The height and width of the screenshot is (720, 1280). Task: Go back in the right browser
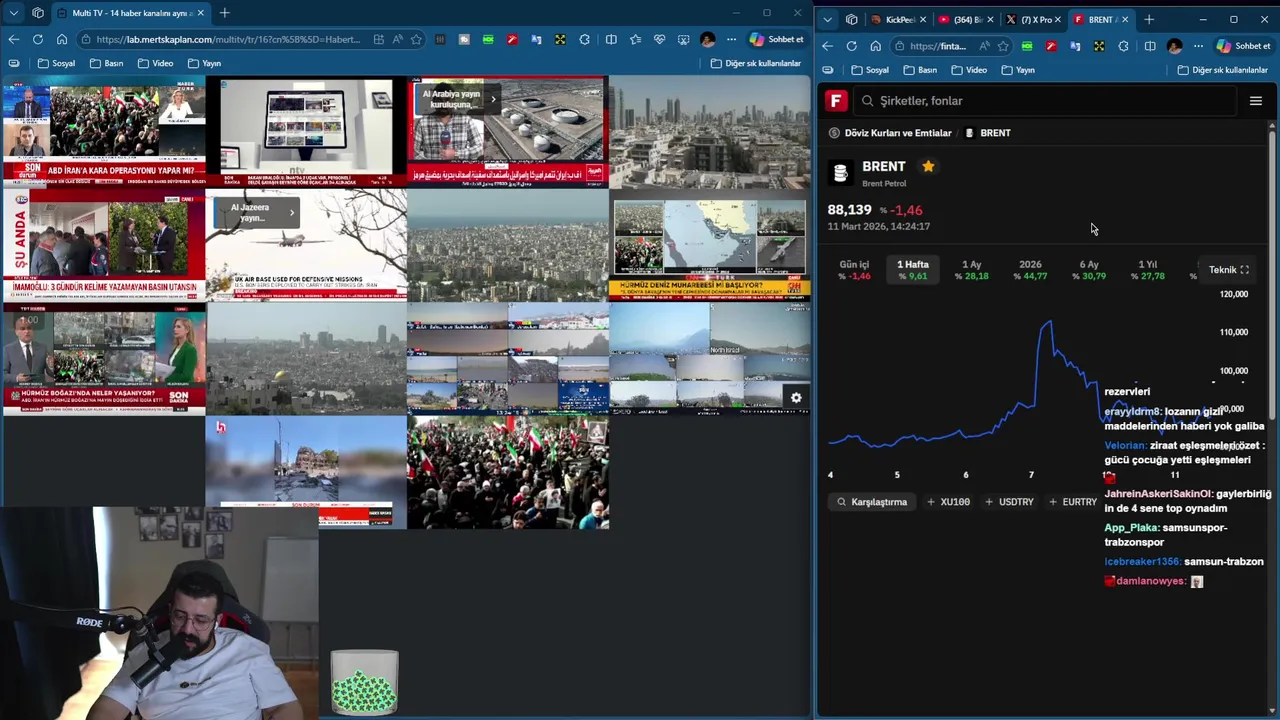point(827,46)
